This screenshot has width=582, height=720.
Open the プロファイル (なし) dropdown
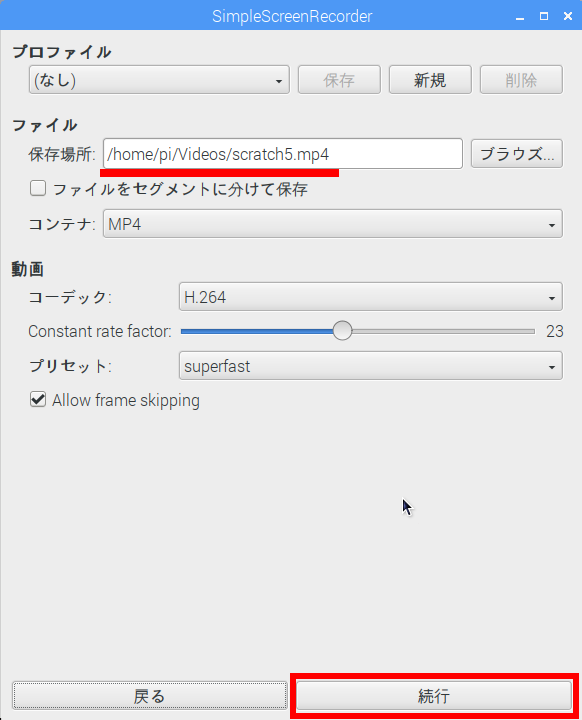pos(159,80)
